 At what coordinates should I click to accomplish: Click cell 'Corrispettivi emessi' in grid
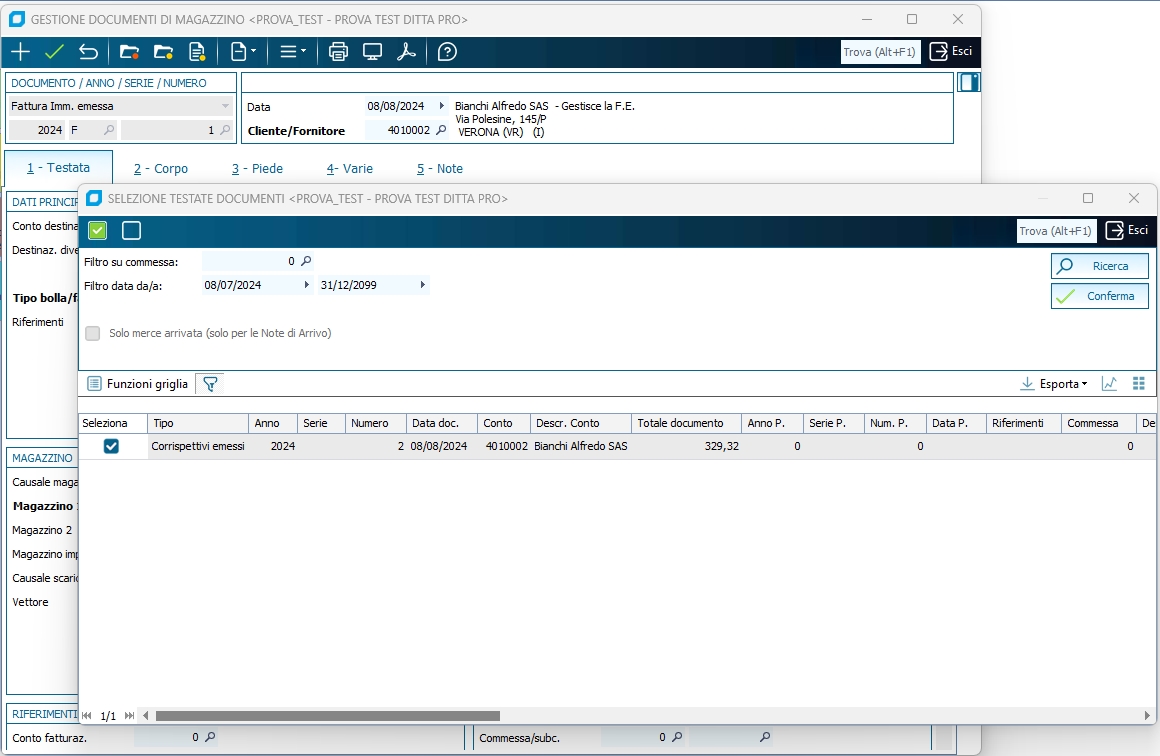pos(198,446)
